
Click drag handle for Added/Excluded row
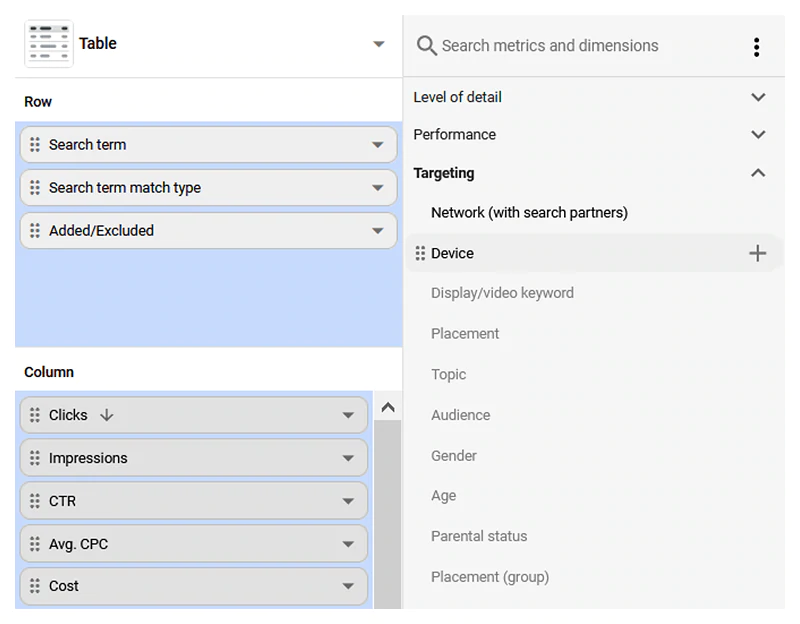35,231
